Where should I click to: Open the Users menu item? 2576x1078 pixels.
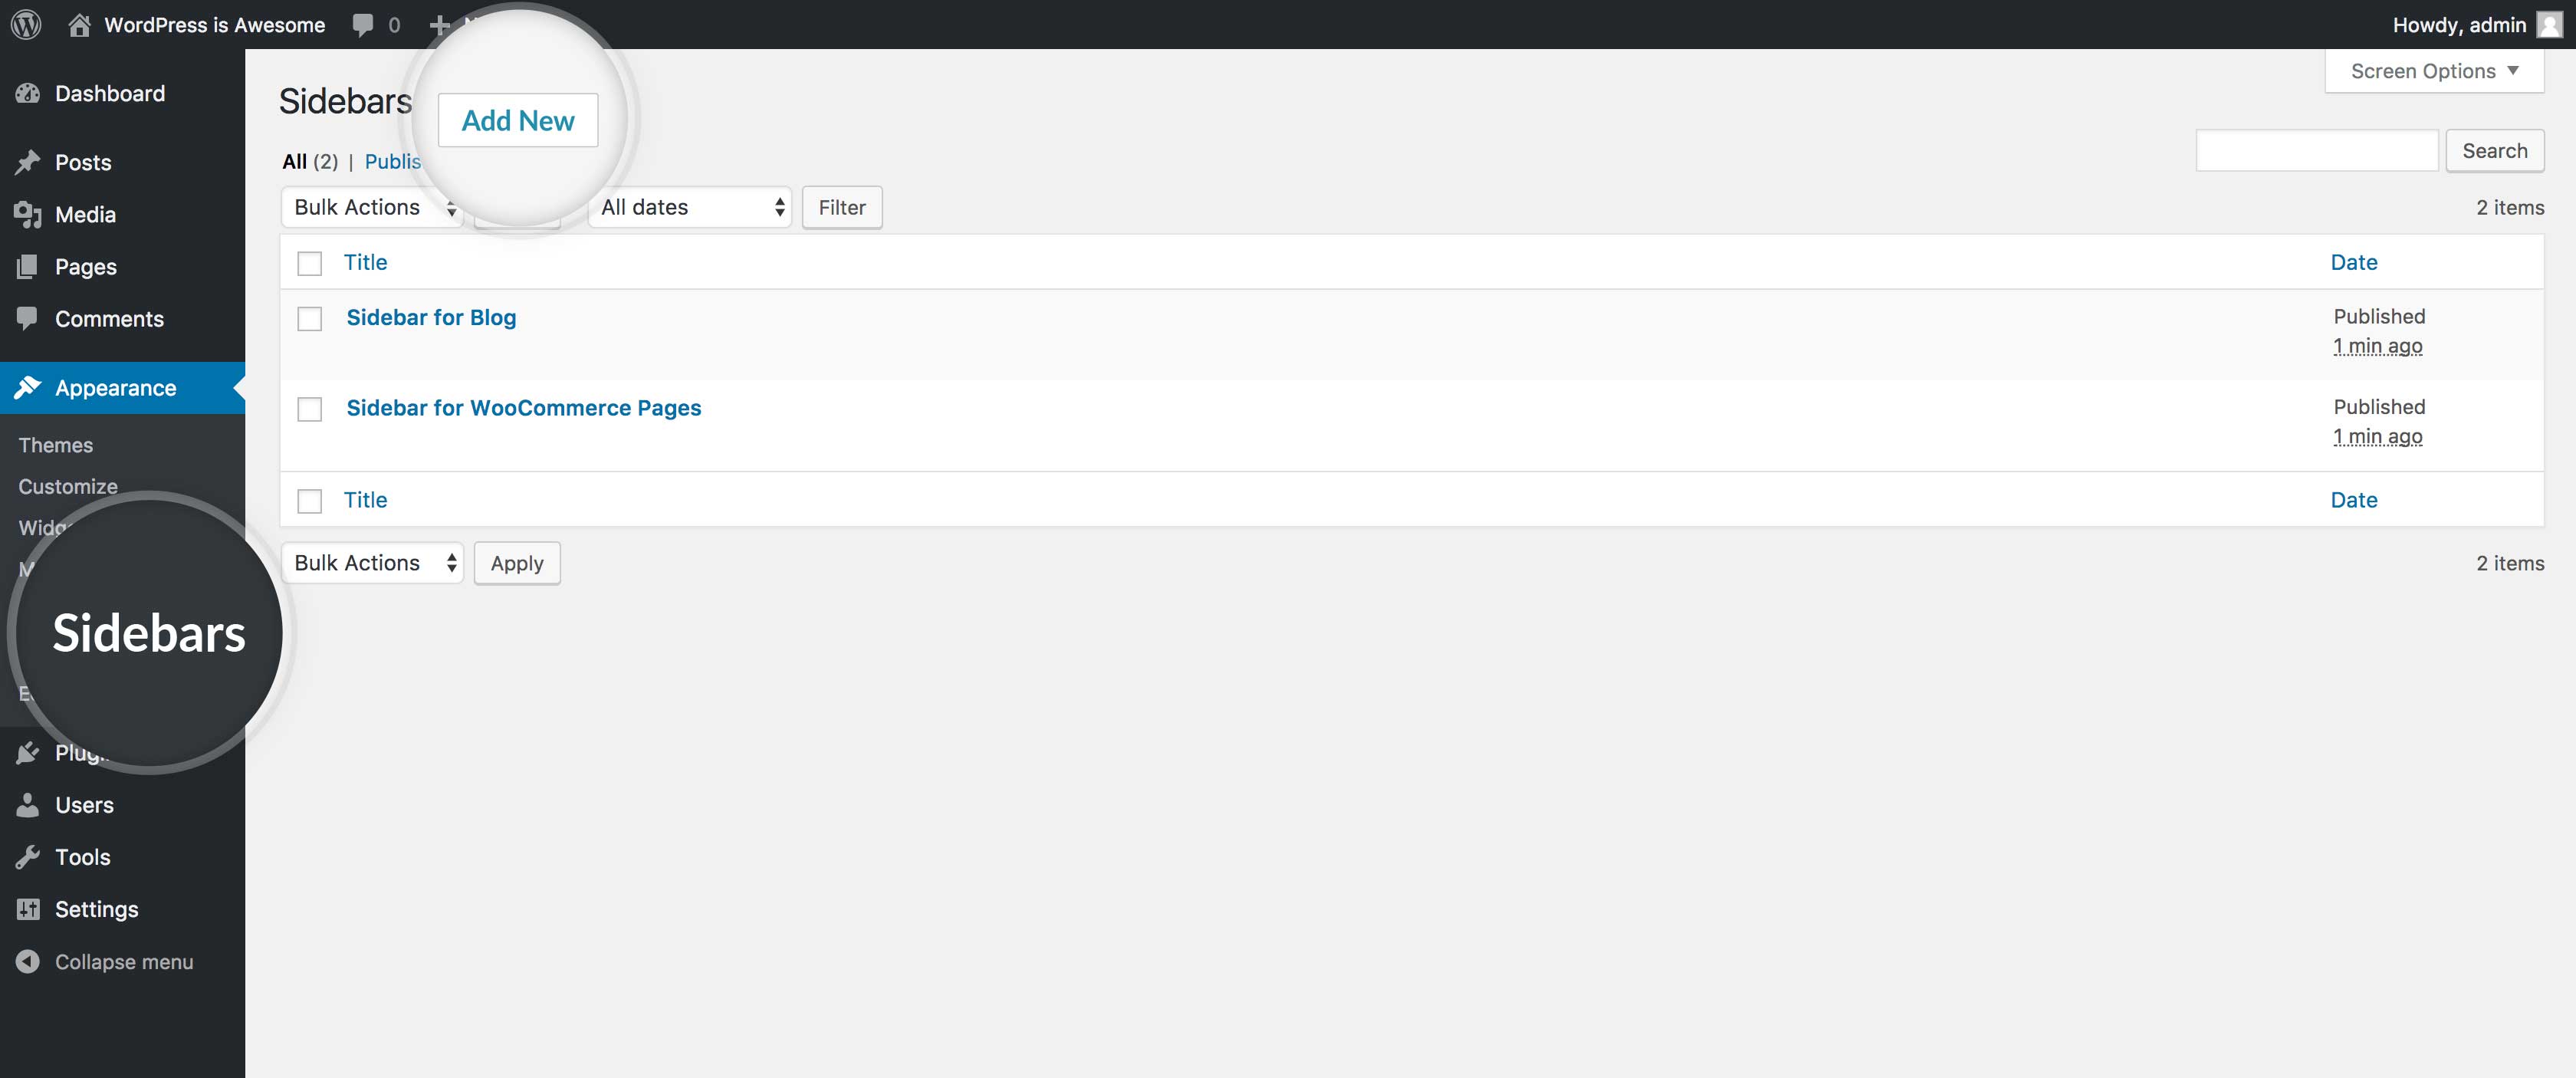84,805
